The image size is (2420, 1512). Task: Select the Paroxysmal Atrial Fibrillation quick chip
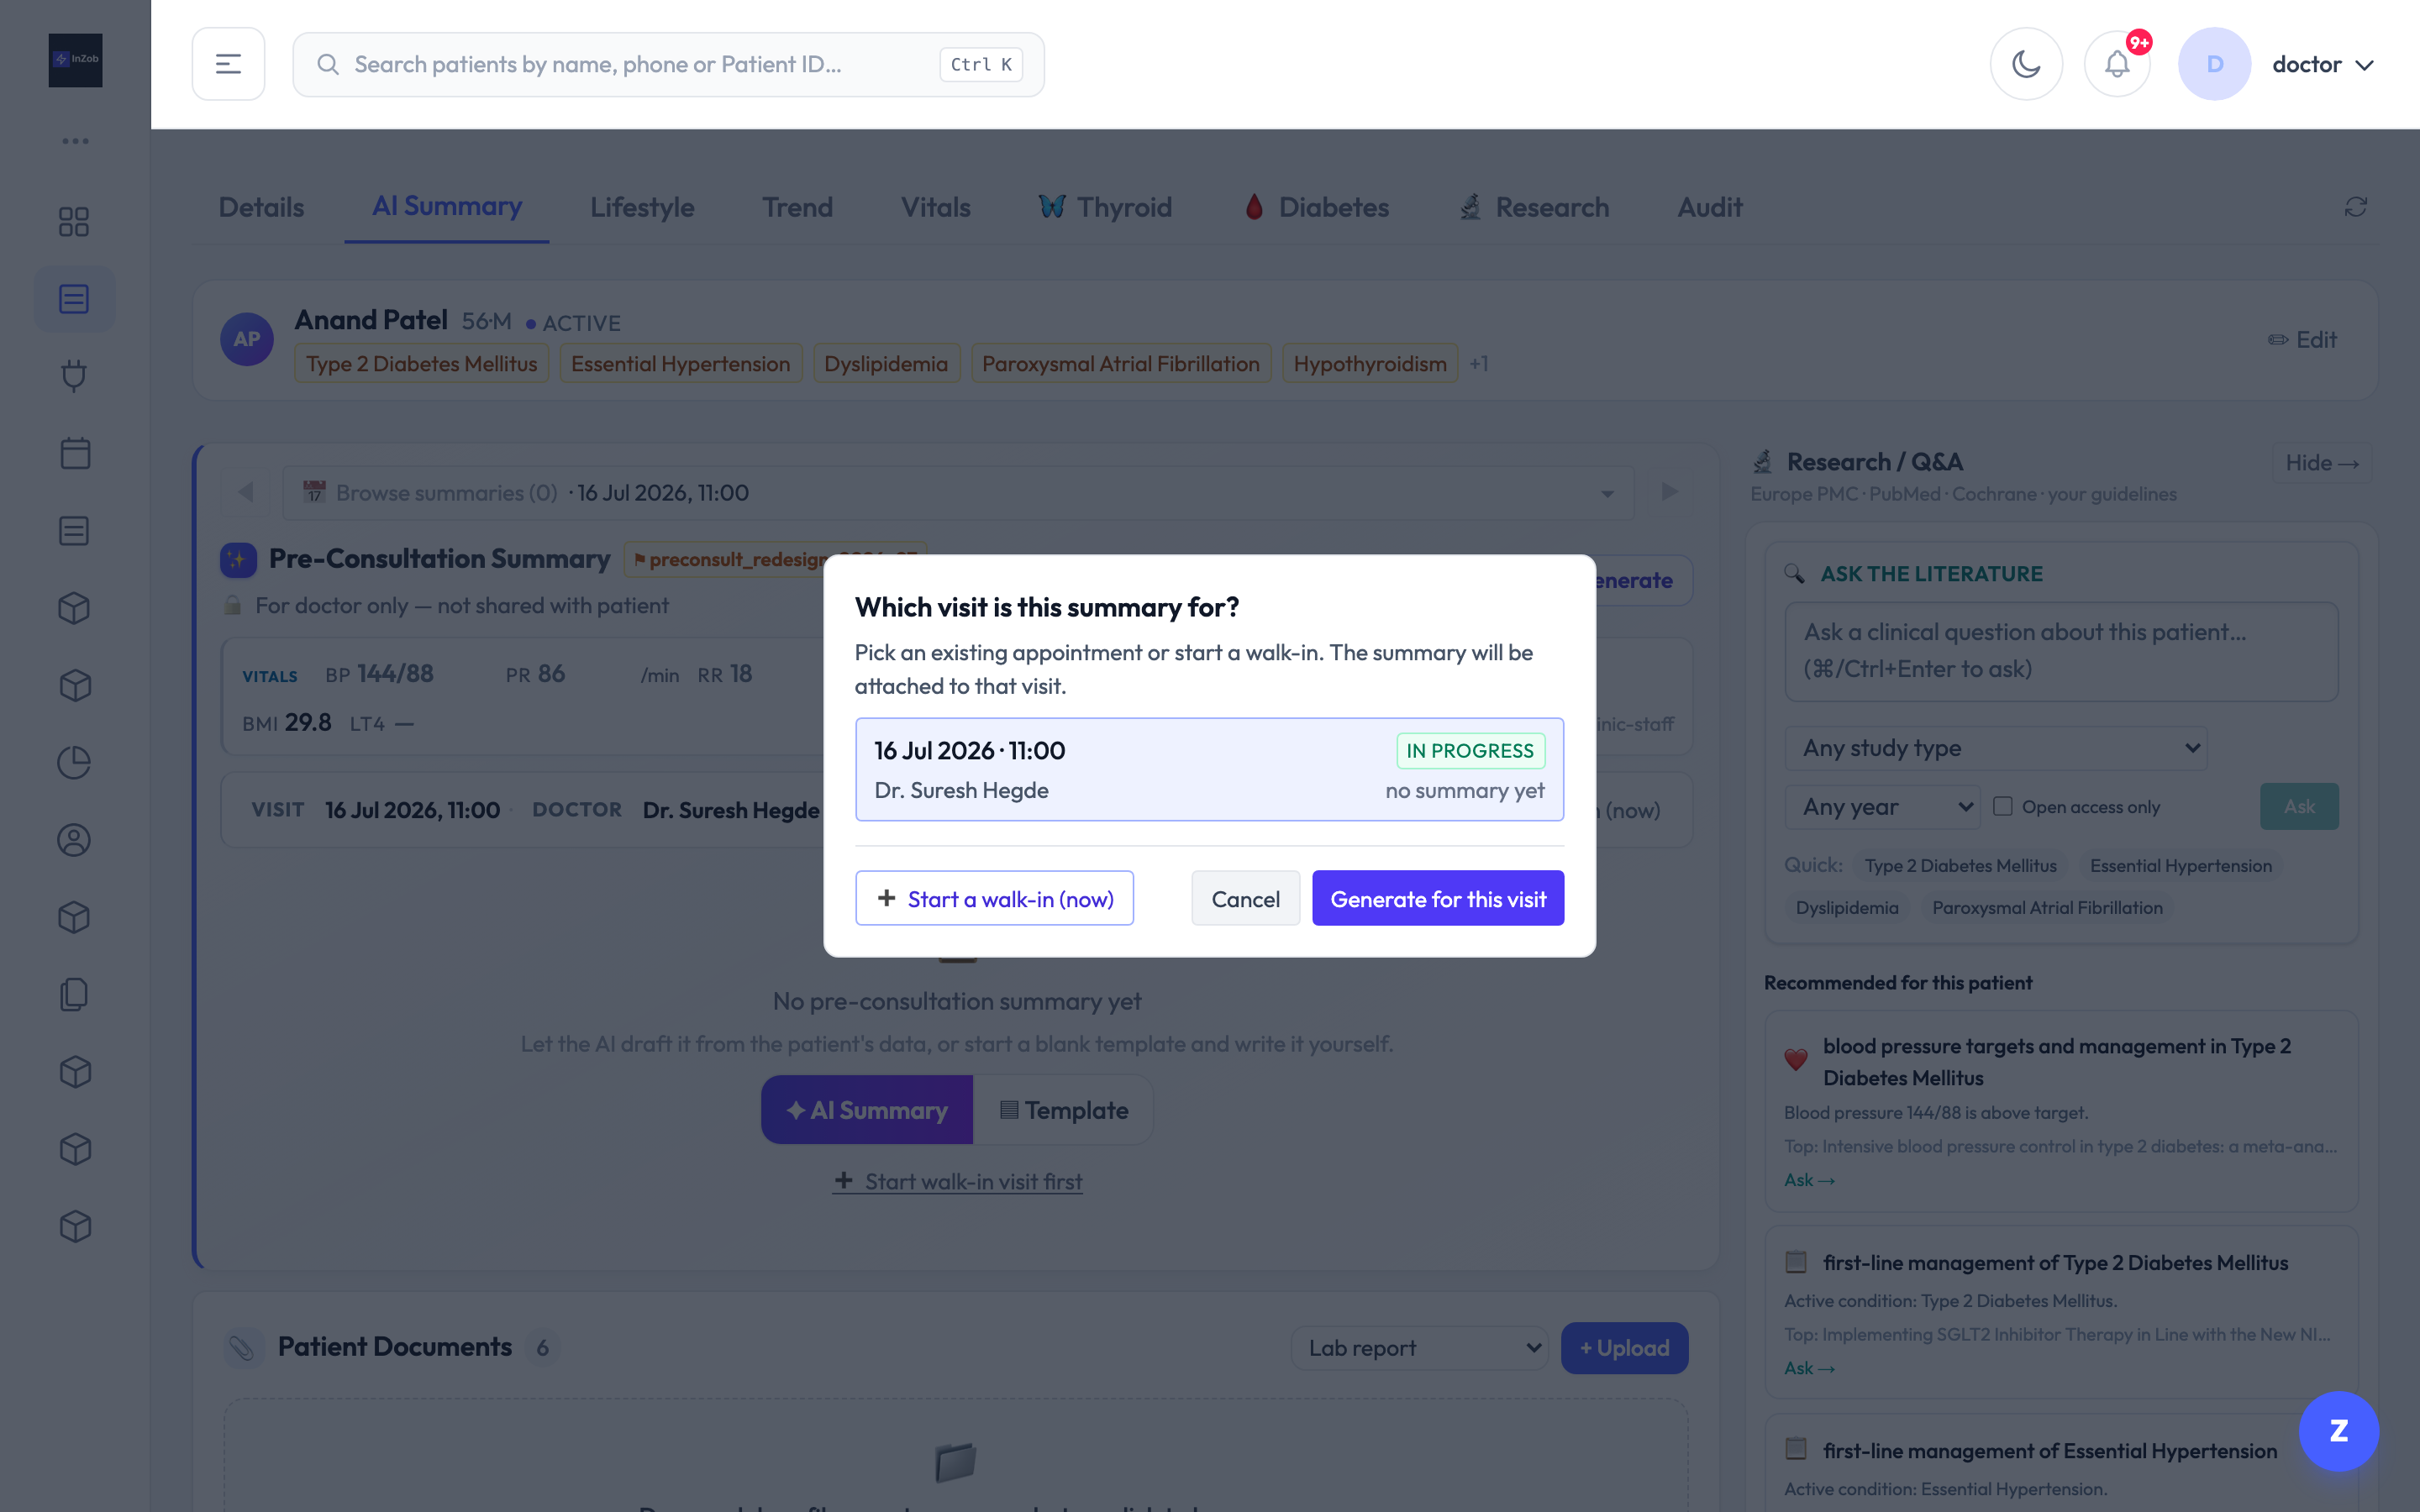pyautogui.click(x=2047, y=907)
